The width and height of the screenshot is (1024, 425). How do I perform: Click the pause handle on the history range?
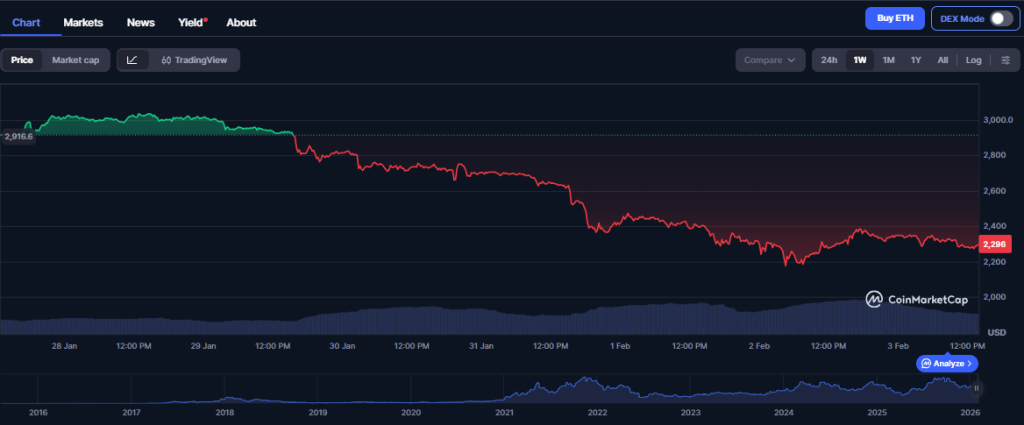click(x=976, y=388)
